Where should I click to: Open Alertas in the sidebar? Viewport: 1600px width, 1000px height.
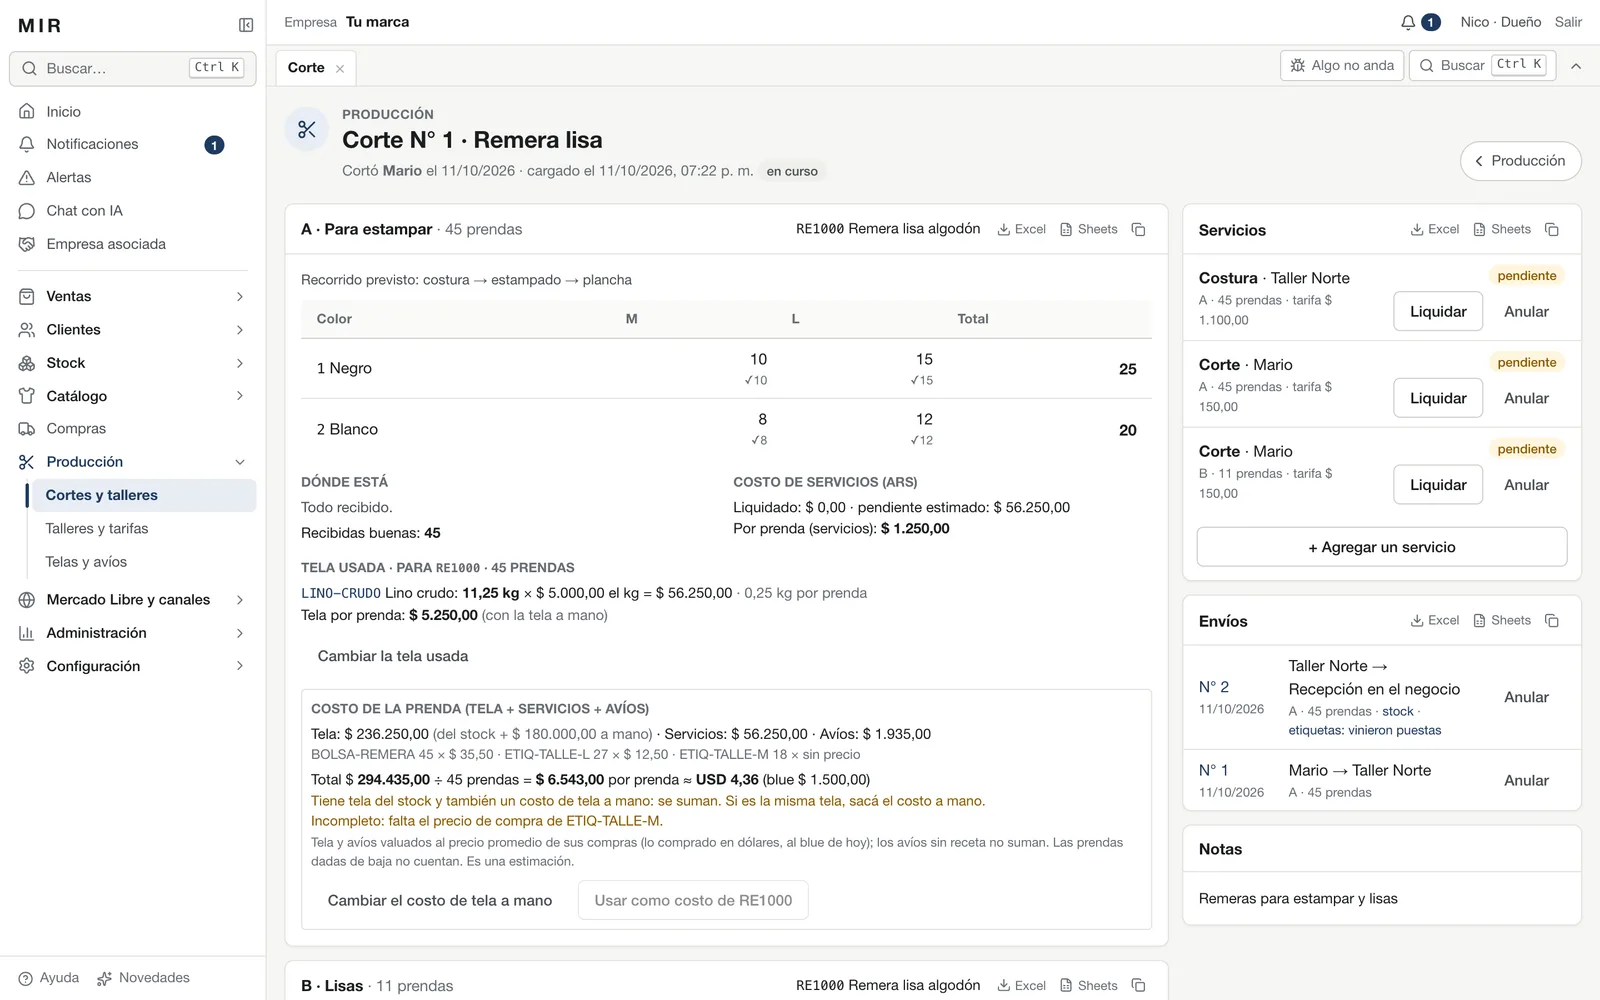(132, 177)
